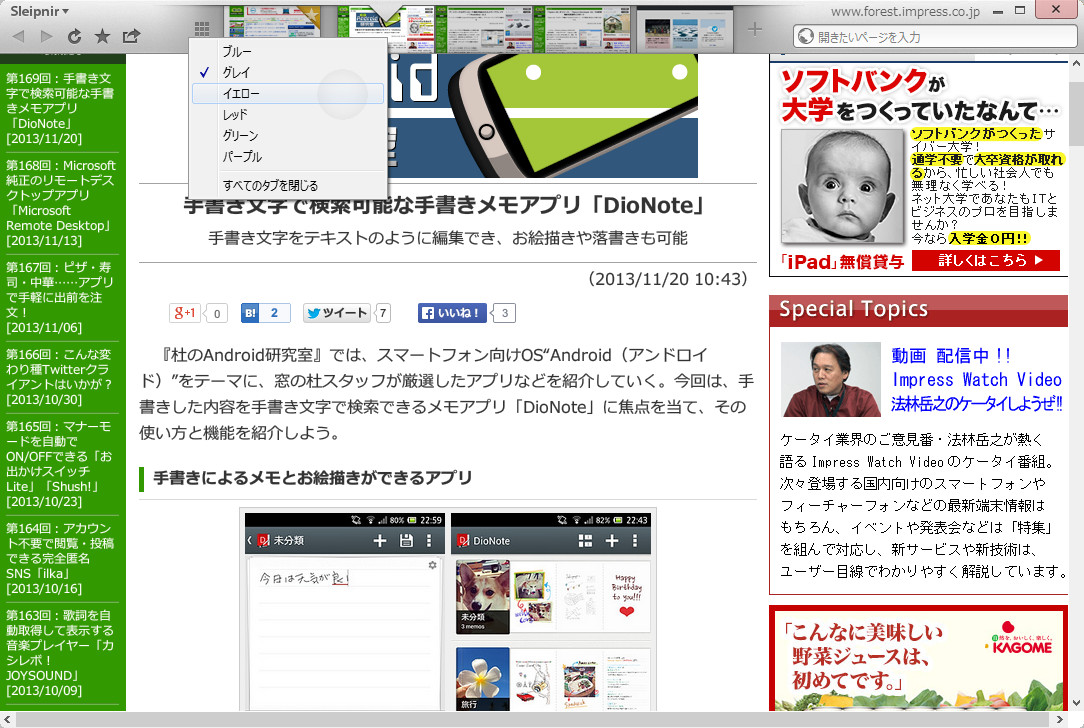Choose パープル in the color menu
The image size is (1084, 728).
[288, 157]
